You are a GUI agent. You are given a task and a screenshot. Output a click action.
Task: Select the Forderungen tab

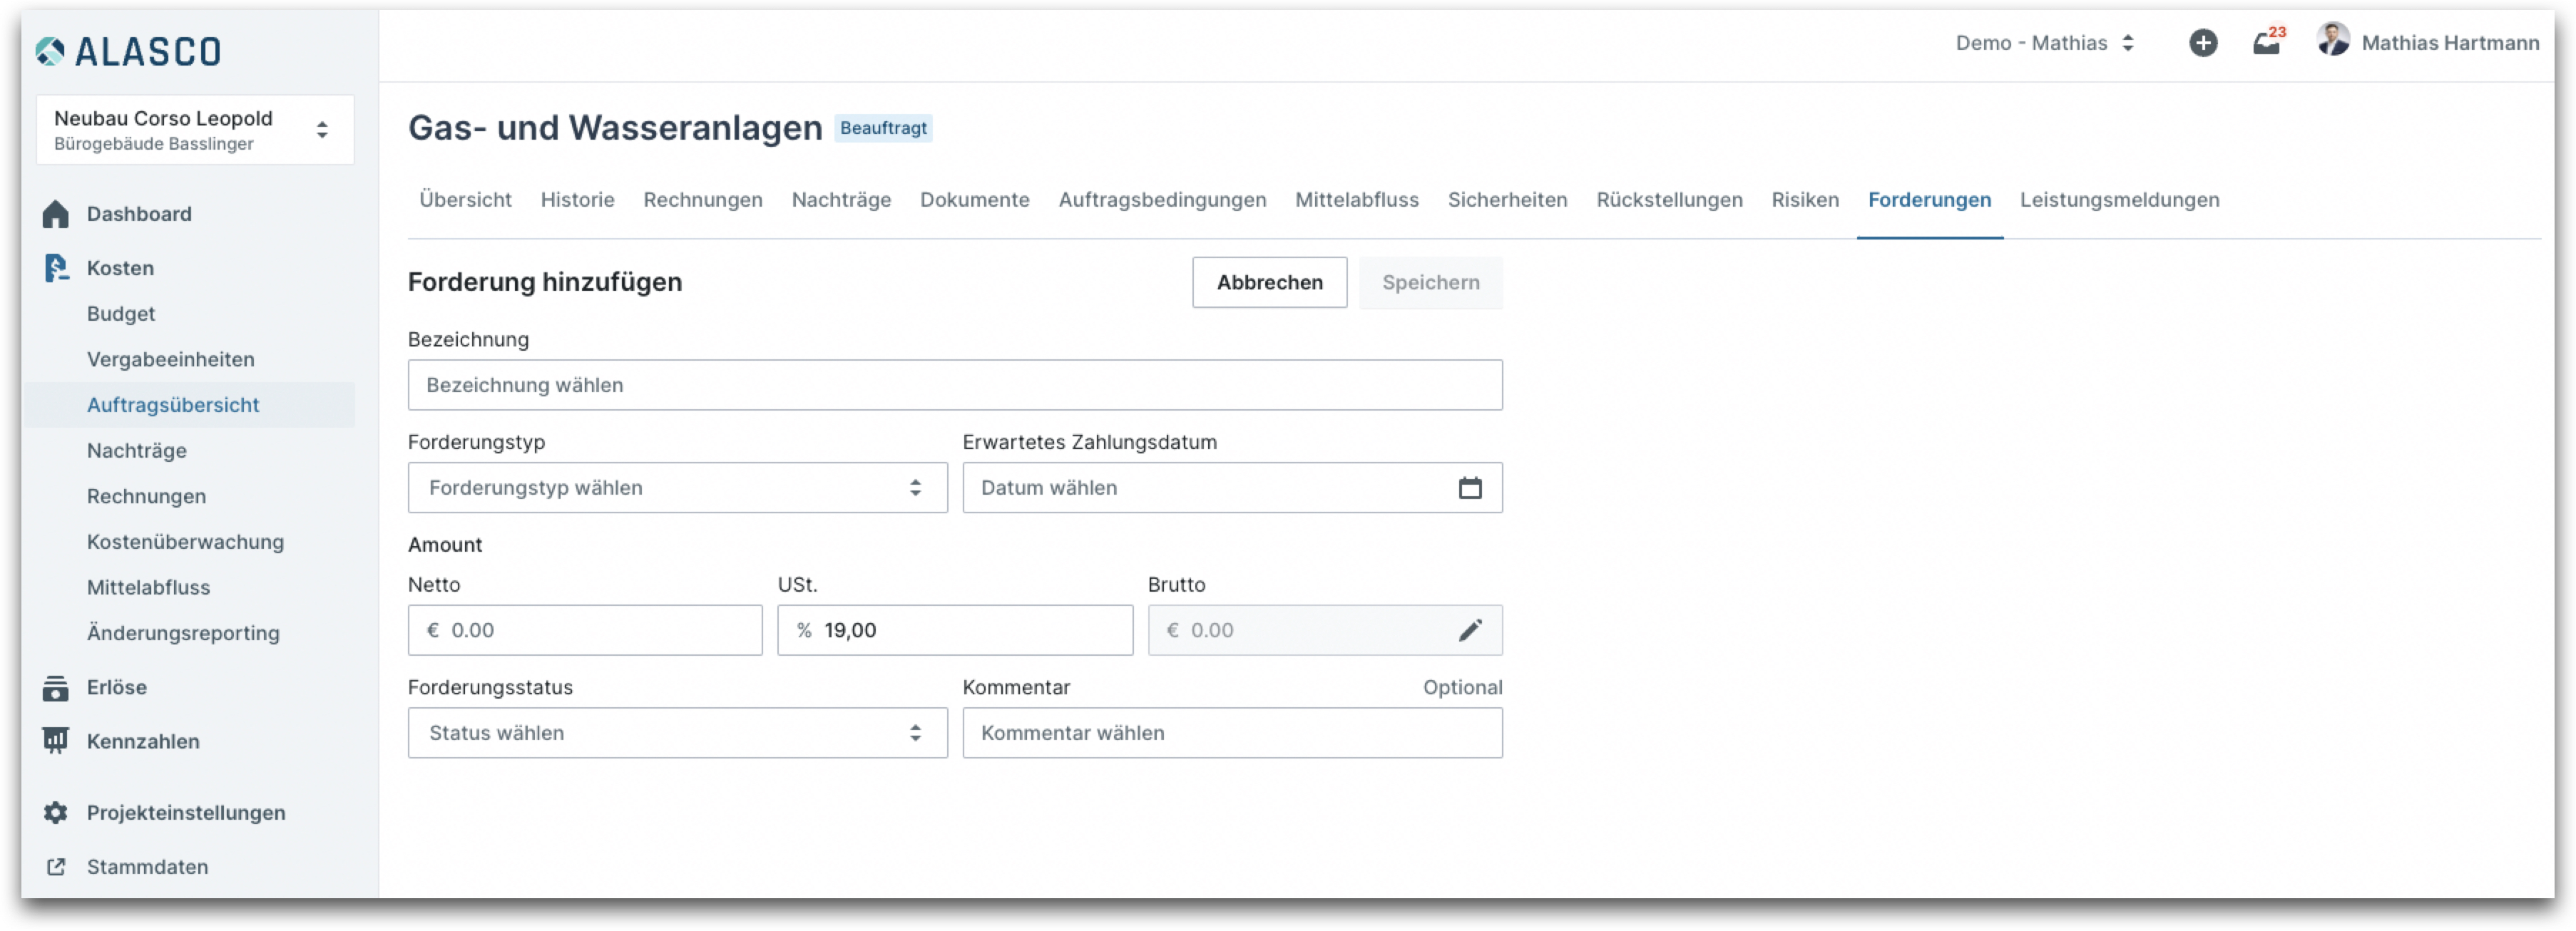pos(1929,200)
